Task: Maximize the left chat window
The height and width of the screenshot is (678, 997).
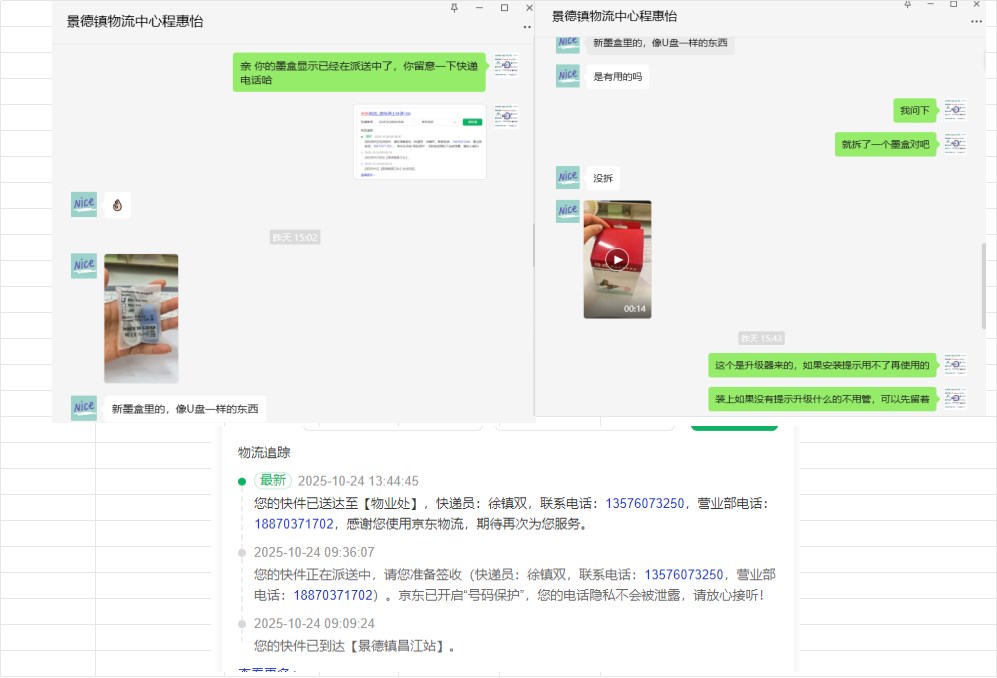Action: point(504,8)
